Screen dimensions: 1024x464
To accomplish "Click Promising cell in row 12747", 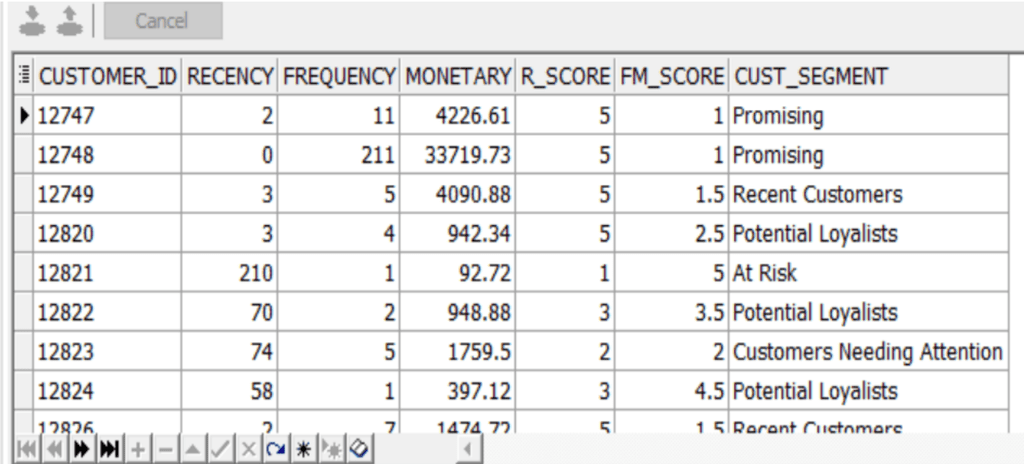I will (x=869, y=116).
